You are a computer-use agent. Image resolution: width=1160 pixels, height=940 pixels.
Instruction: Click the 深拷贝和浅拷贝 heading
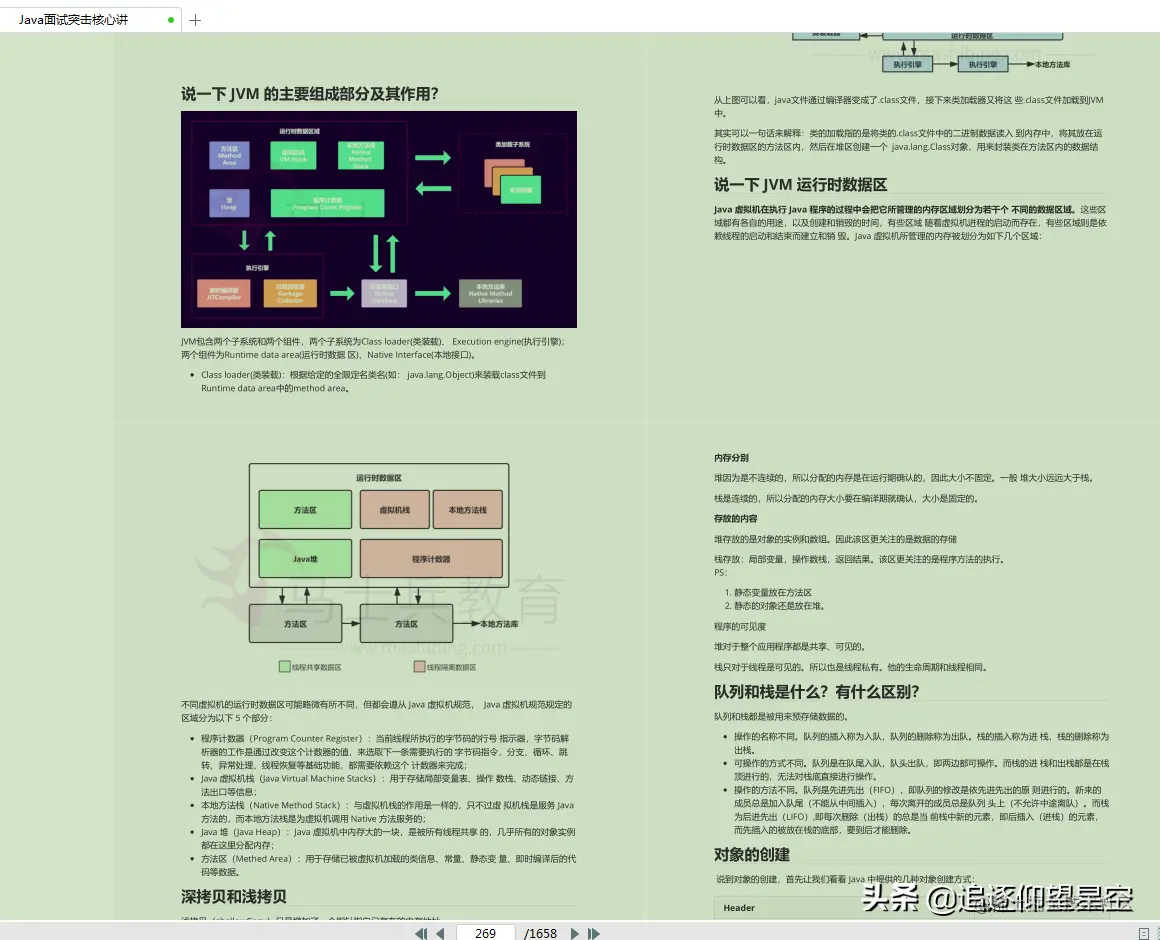tap(234, 896)
